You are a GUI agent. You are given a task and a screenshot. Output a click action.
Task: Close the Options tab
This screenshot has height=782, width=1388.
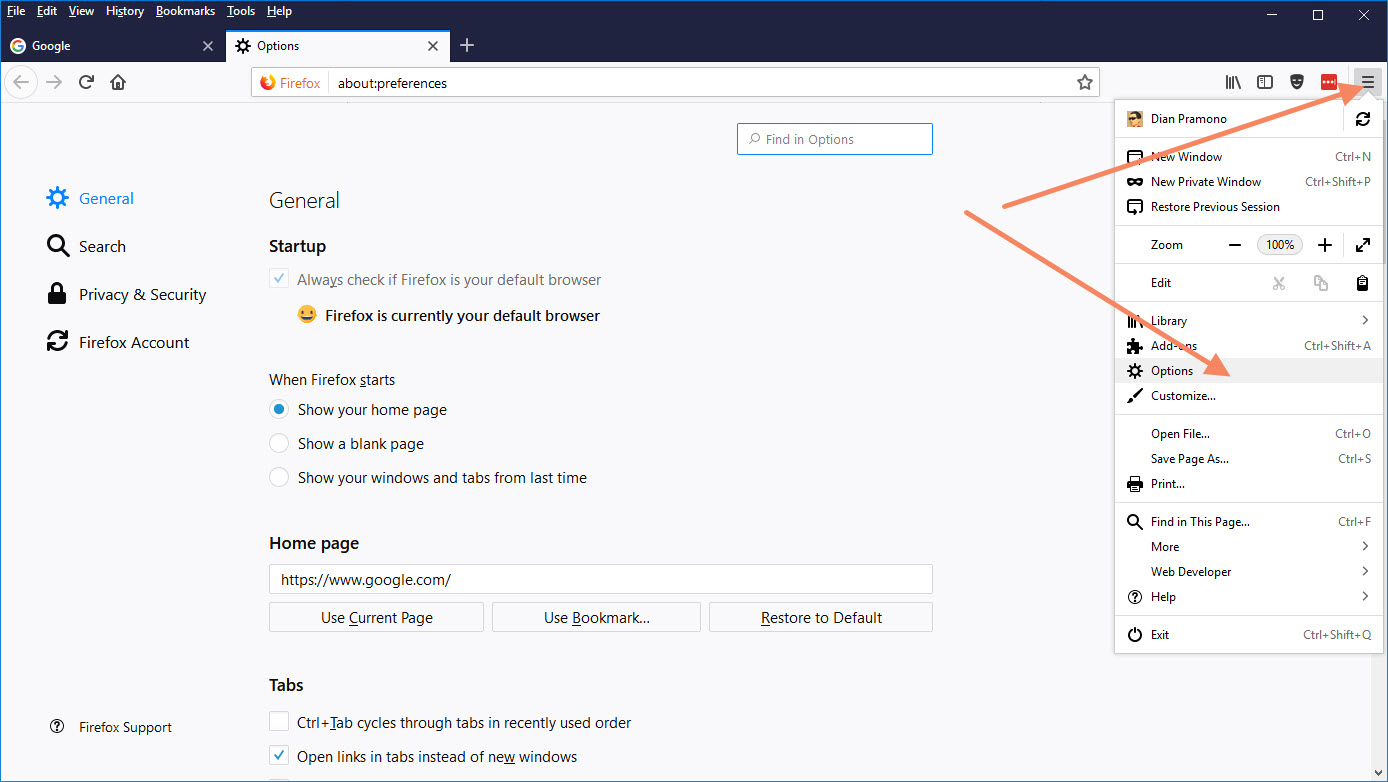tap(433, 46)
